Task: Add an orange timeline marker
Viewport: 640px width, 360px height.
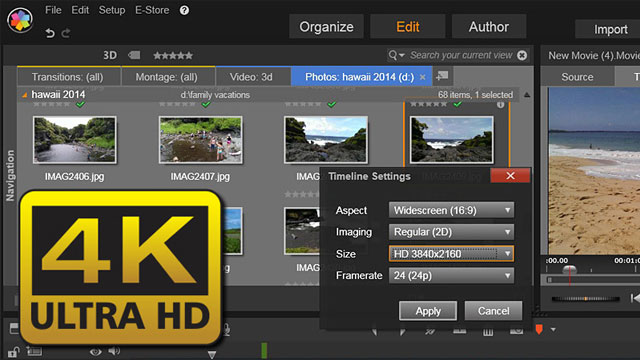Action: tap(539, 329)
